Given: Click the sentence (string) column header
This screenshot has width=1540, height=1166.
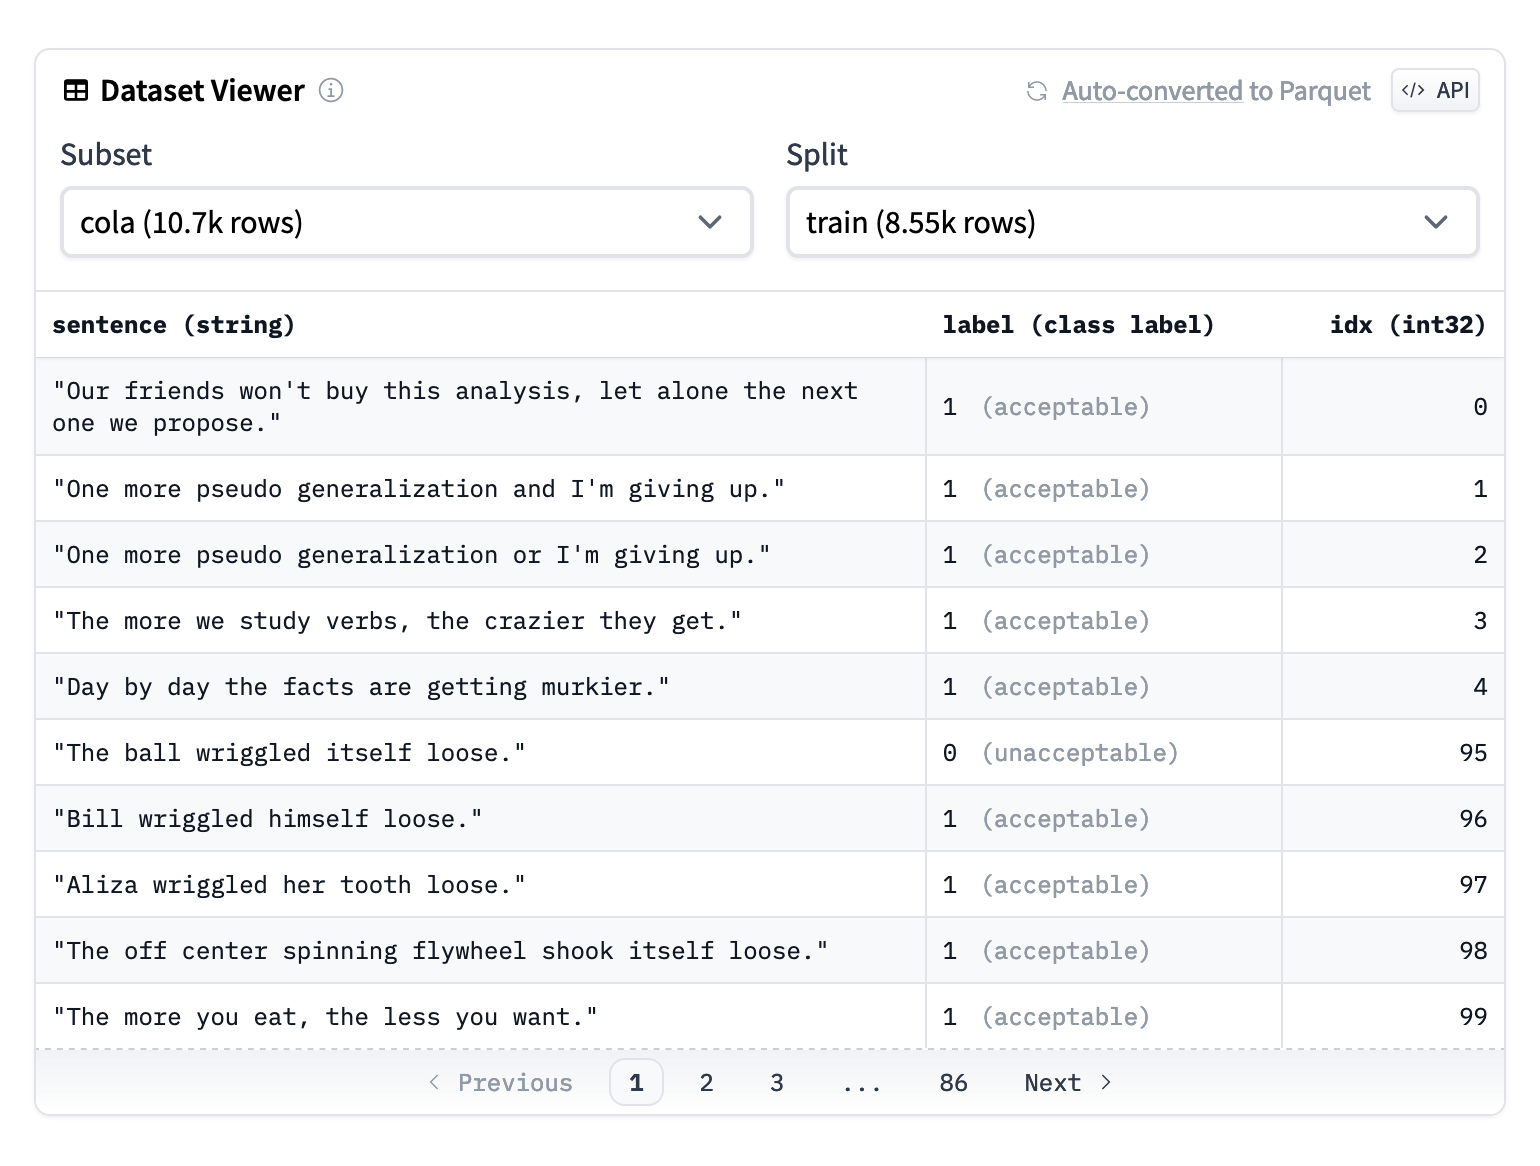Looking at the screenshot, I should [x=174, y=324].
